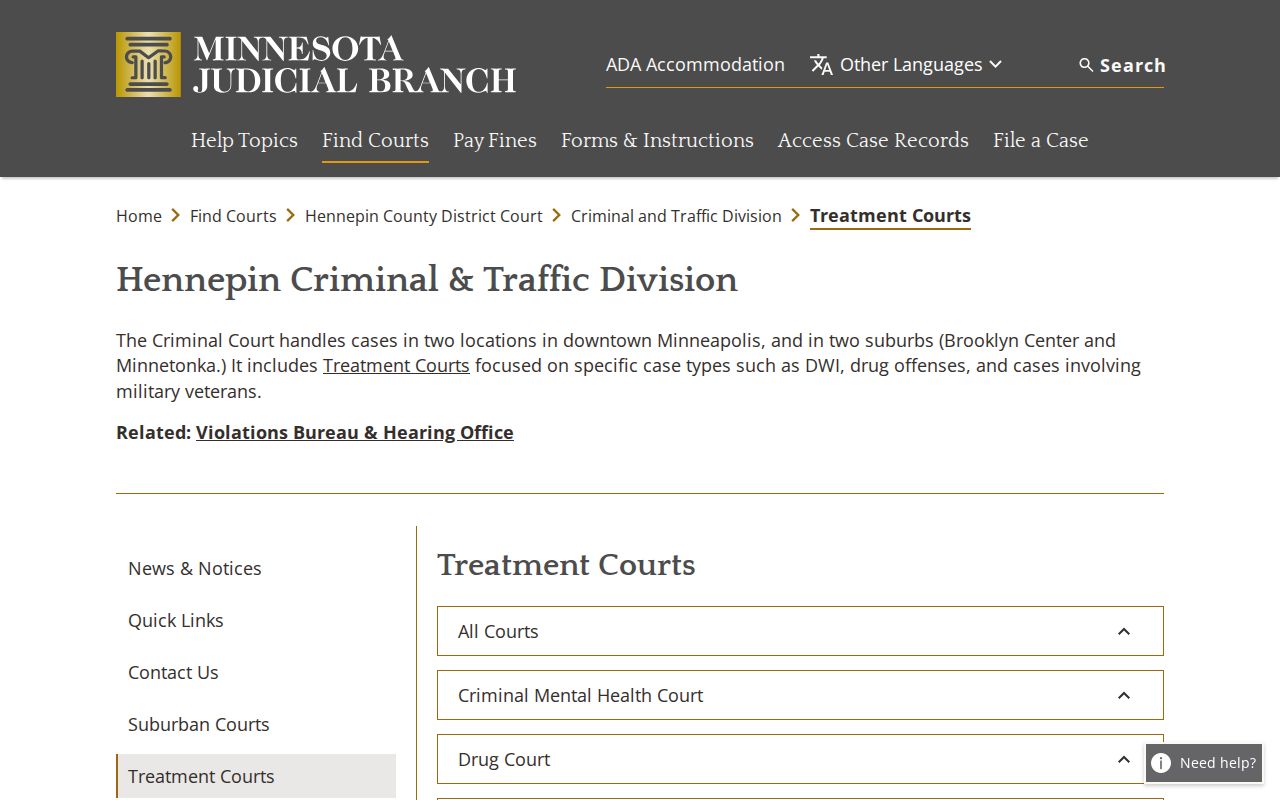This screenshot has height=800, width=1280.
Task: Select Treatment Courts in sidebar
Action: (256, 776)
